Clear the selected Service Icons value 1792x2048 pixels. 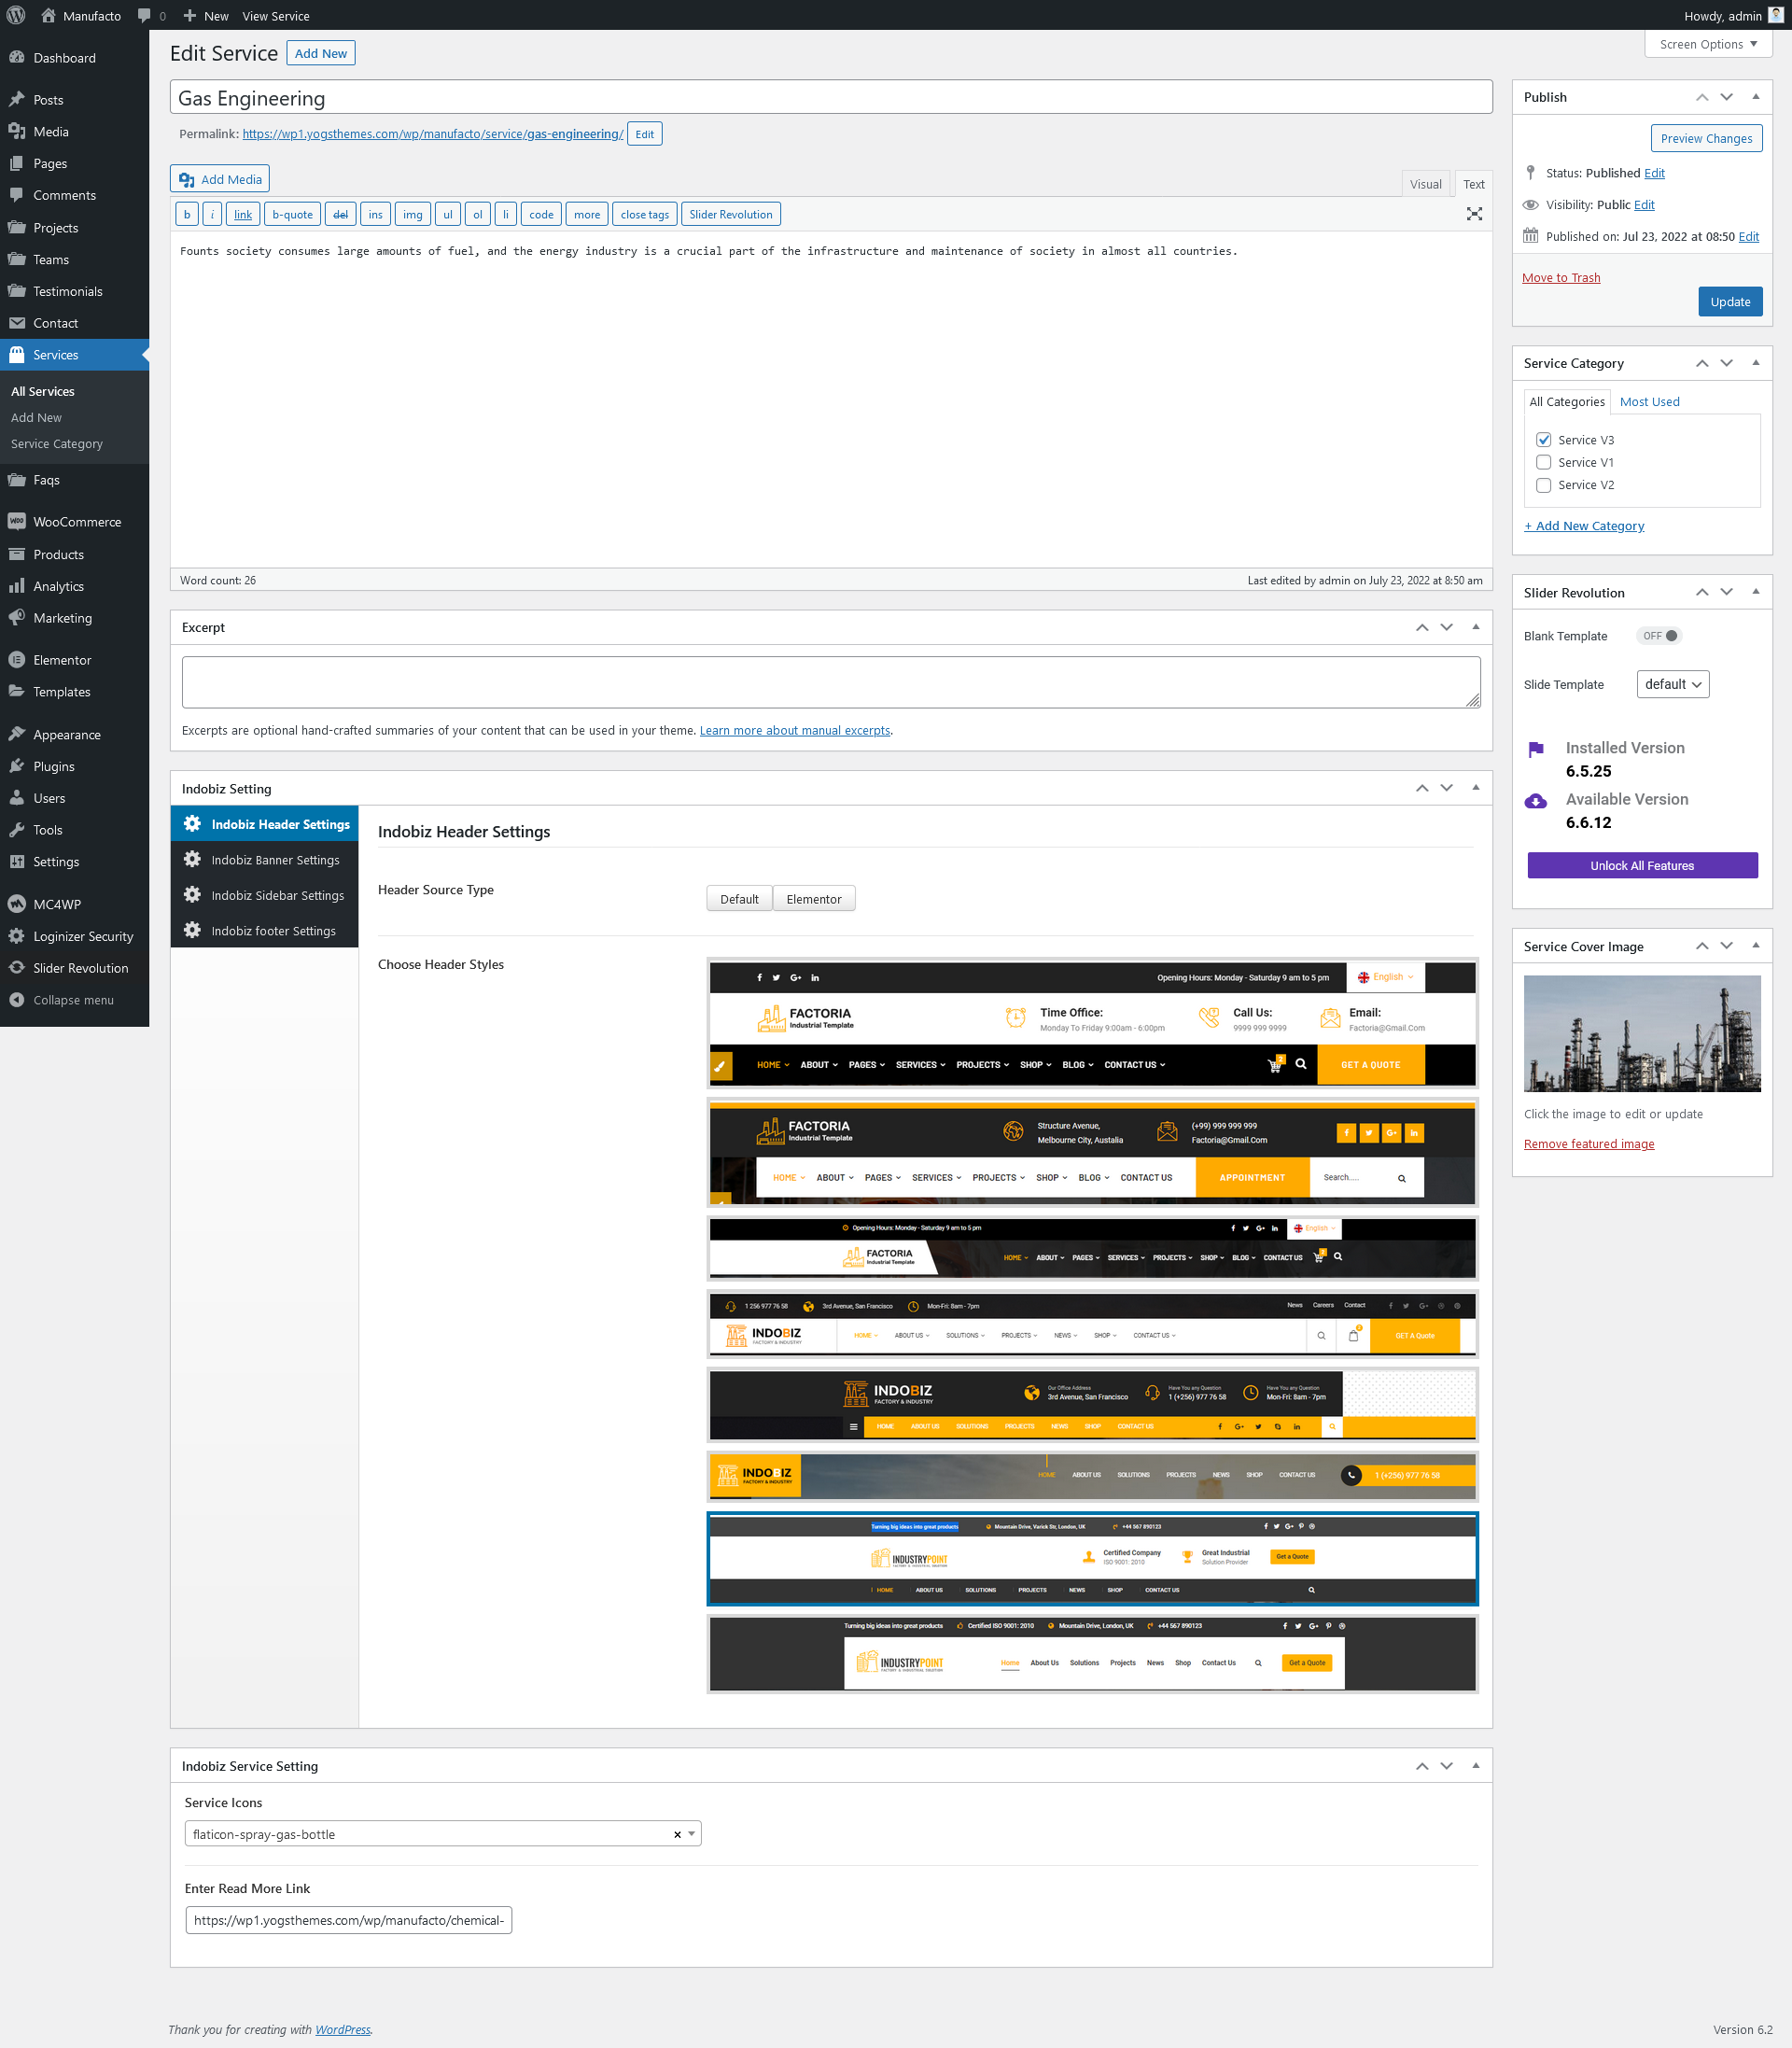(676, 1834)
